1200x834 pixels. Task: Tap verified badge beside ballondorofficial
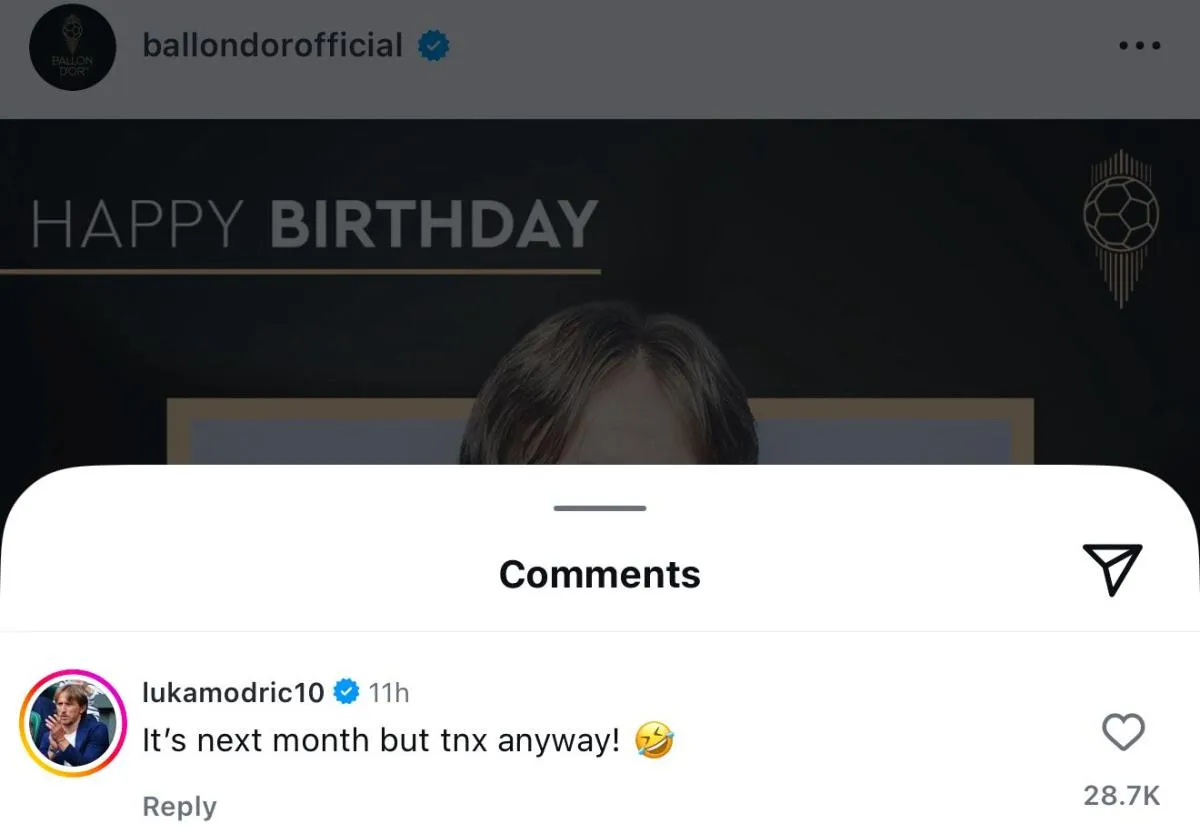pos(433,46)
